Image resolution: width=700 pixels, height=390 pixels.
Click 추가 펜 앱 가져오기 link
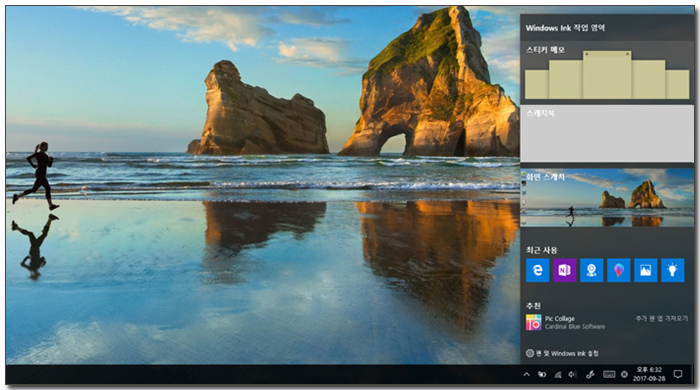pyautogui.click(x=662, y=318)
